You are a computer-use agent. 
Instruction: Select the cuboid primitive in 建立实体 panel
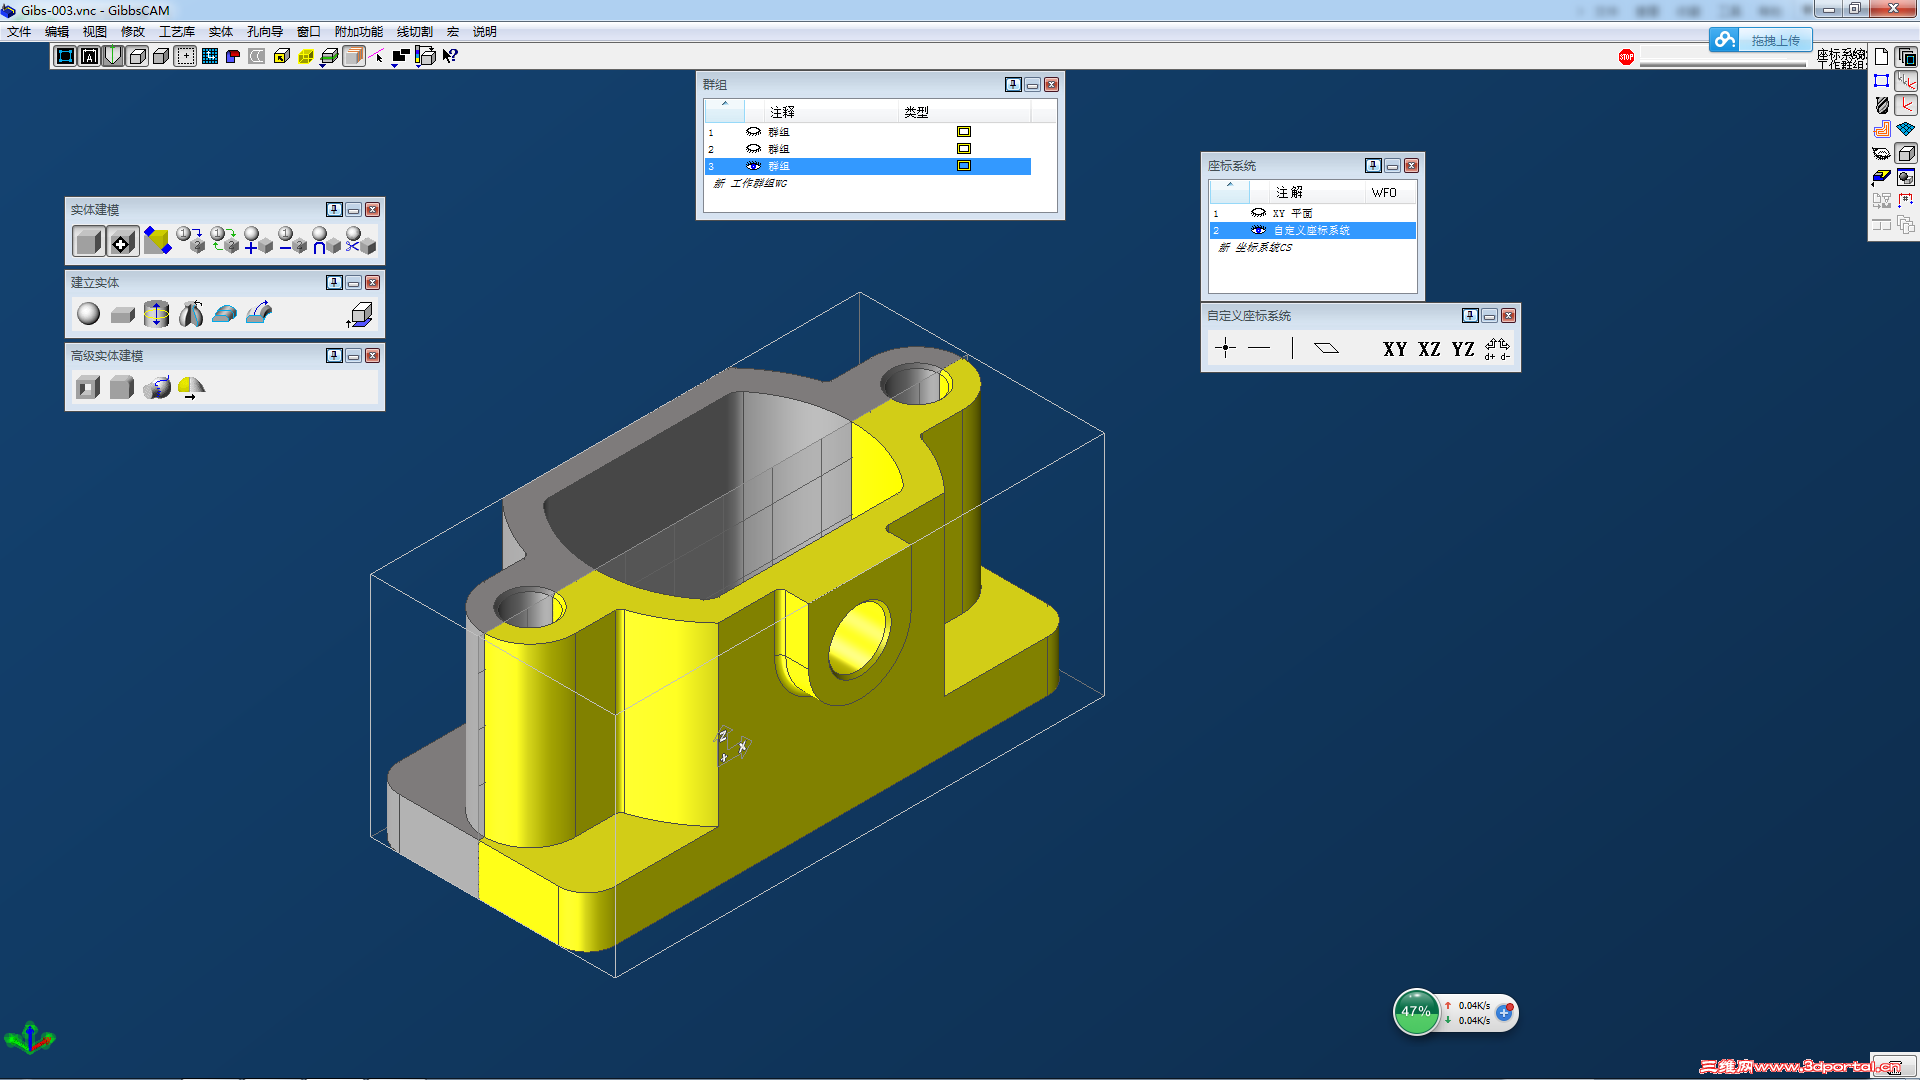point(123,315)
